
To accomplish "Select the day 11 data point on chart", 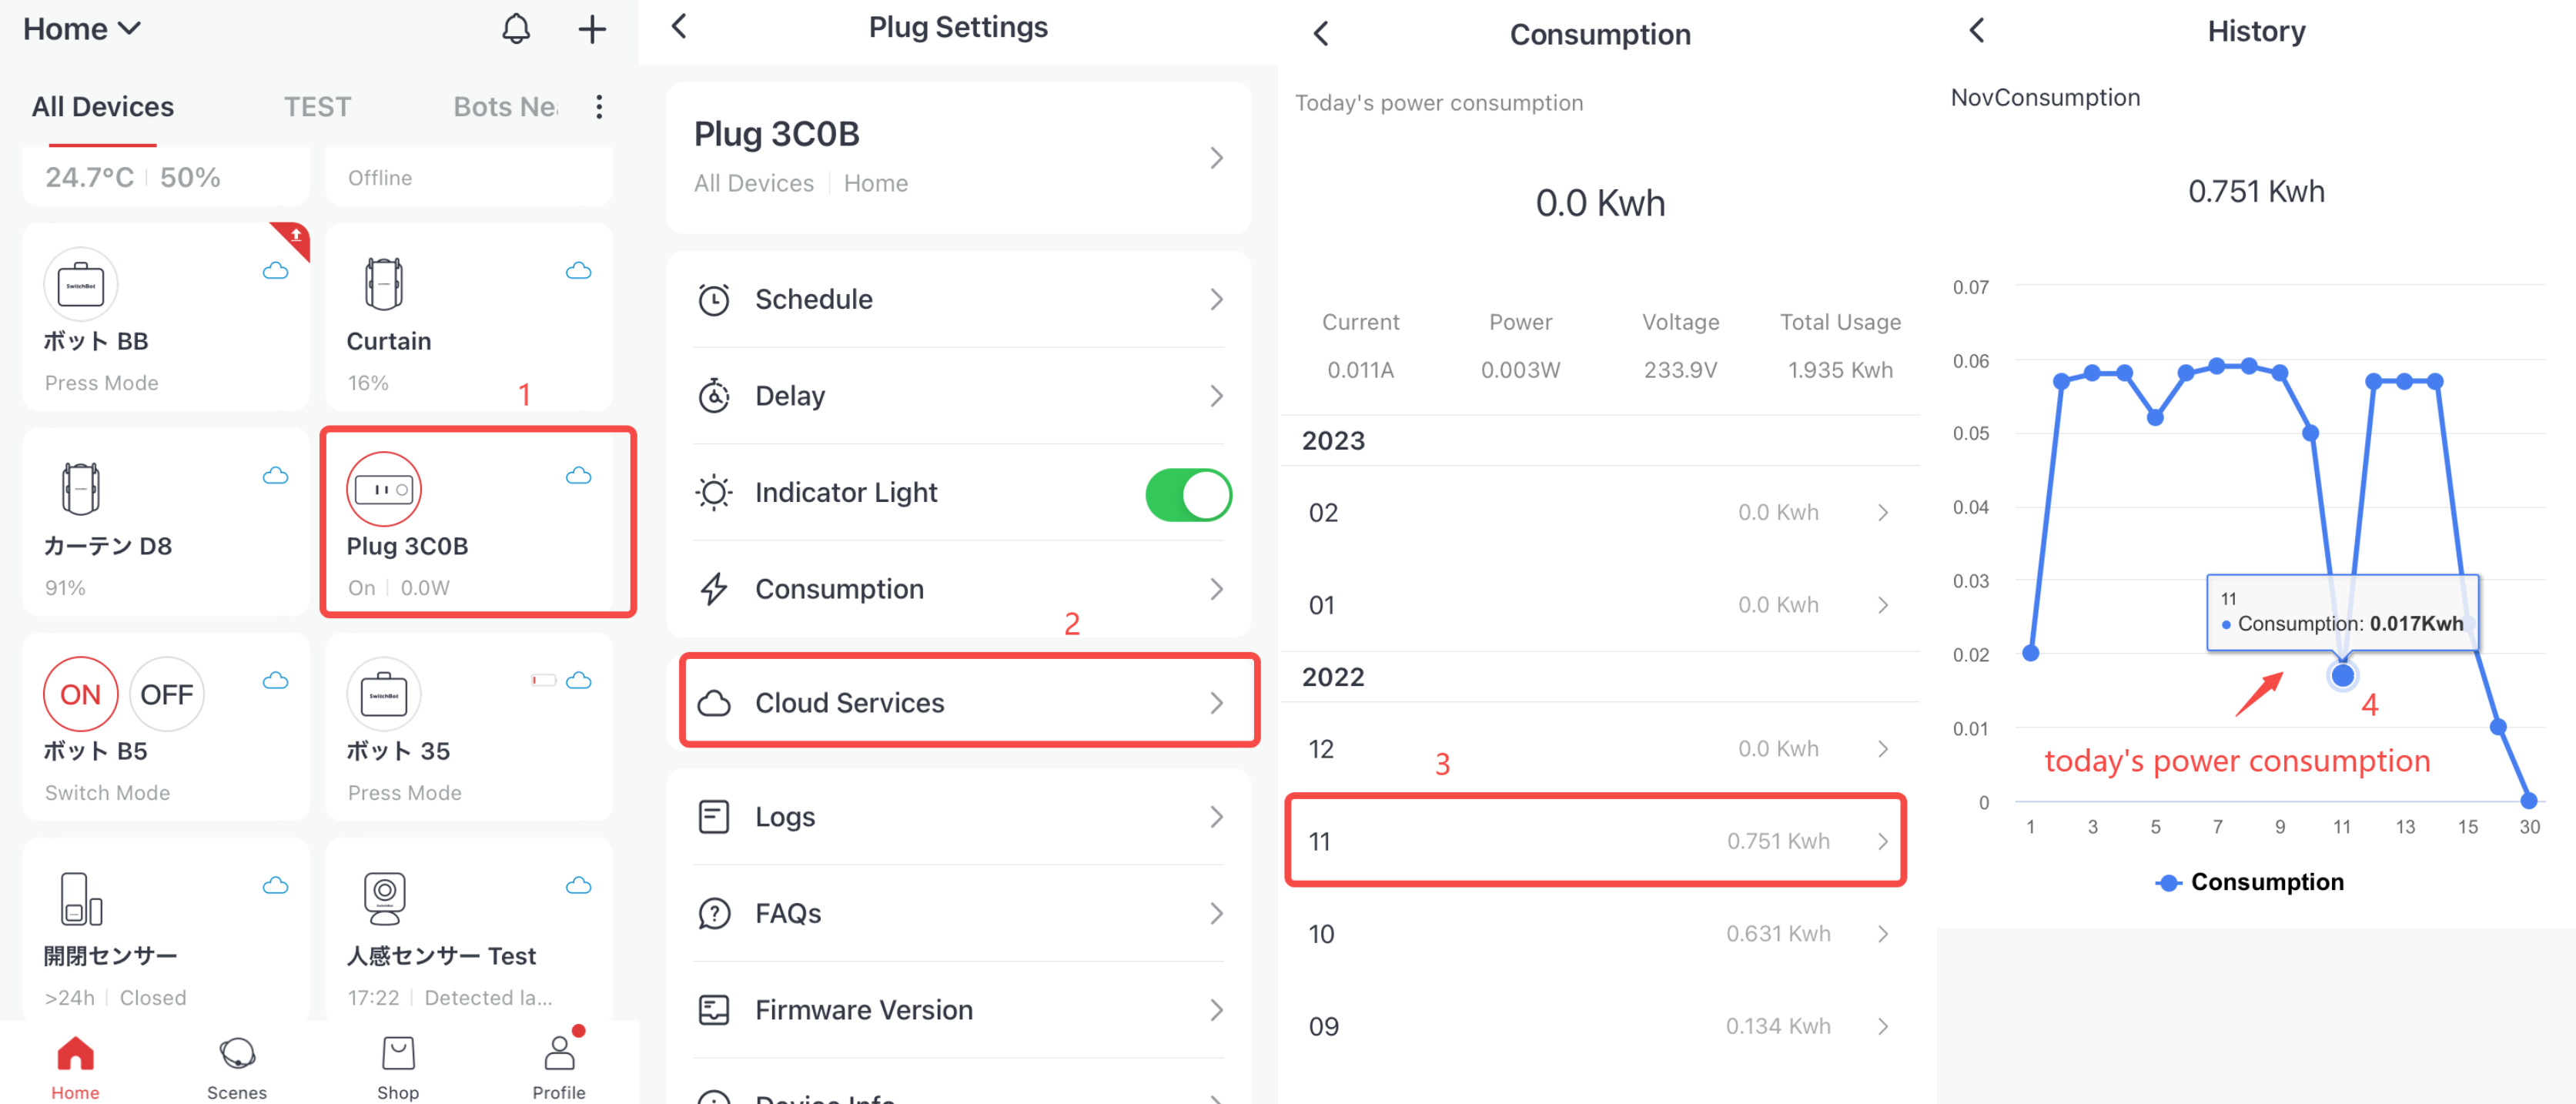I will (x=2342, y=676).
